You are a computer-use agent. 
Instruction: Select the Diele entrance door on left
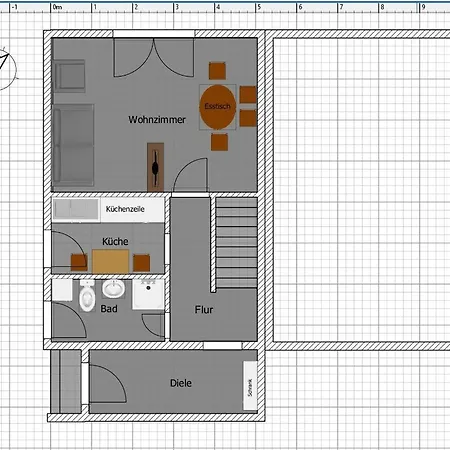107,383
